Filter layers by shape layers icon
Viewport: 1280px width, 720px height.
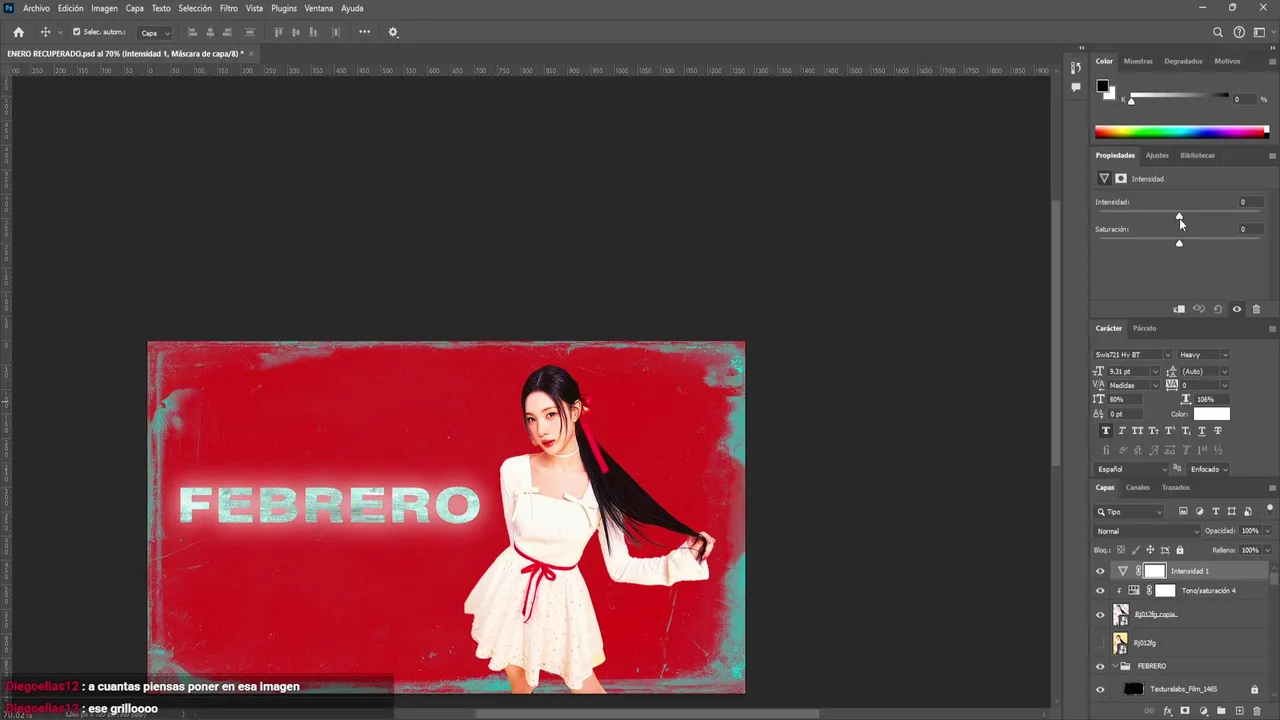point(1232,511)
